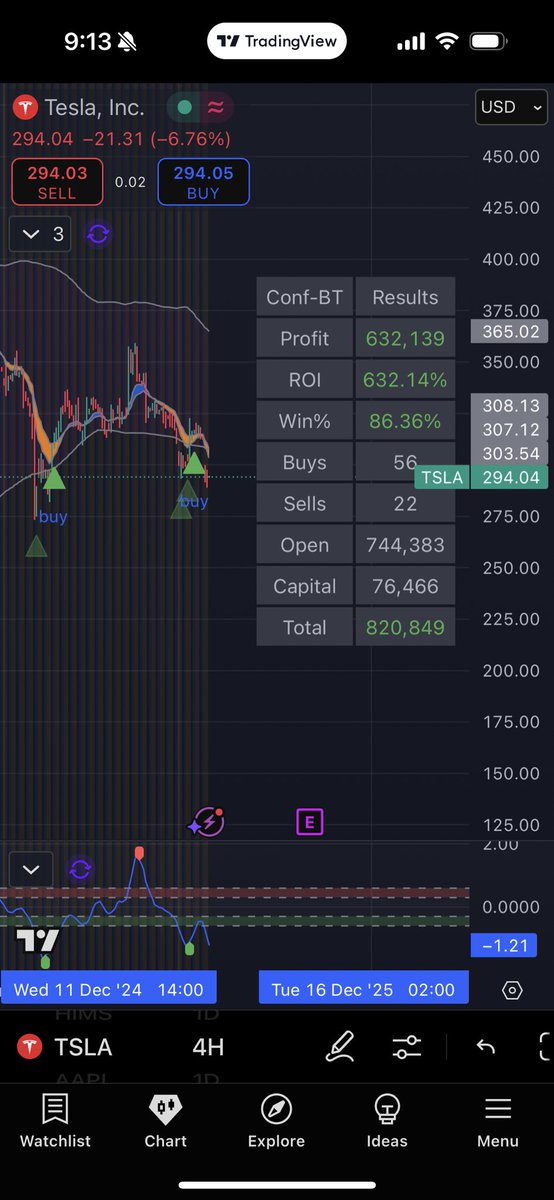This screenshot has height=1200, width=554.
Task: Tap the Results table header
Action: click(x=405, y=297)
